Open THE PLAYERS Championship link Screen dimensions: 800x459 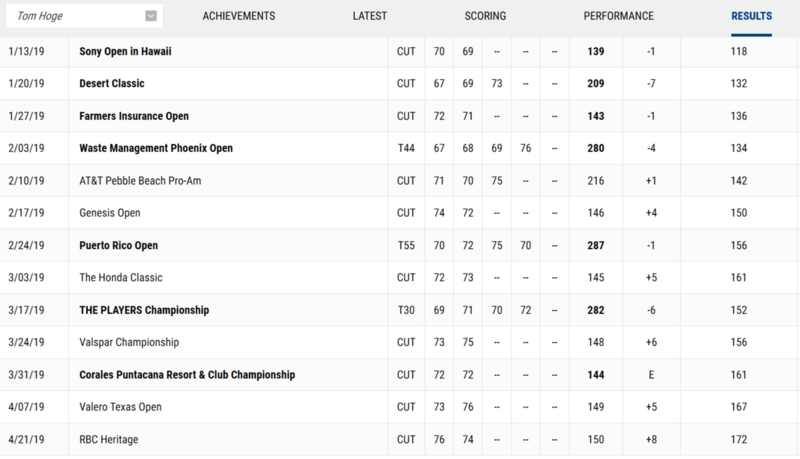tap(144, 310)
